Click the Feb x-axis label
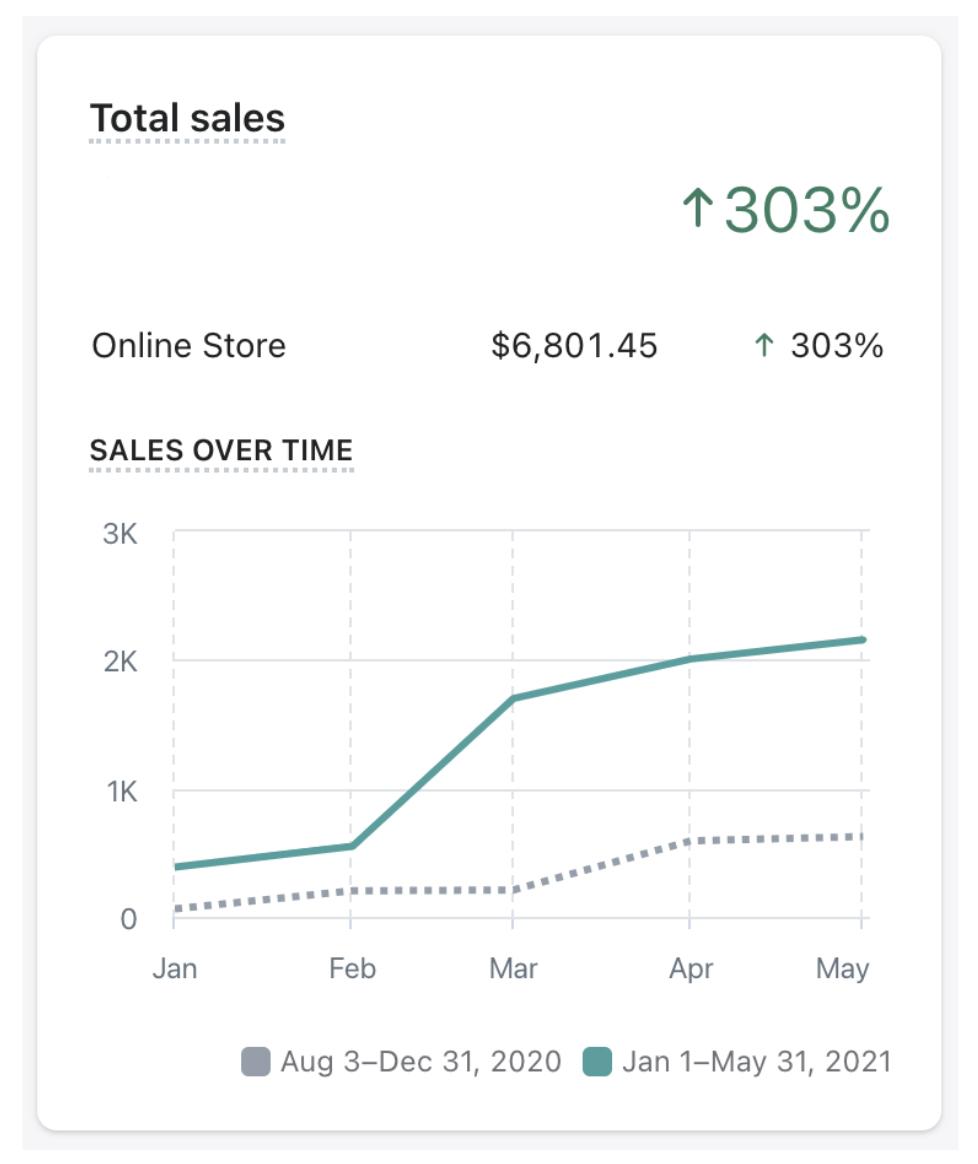 coord(352,969)
